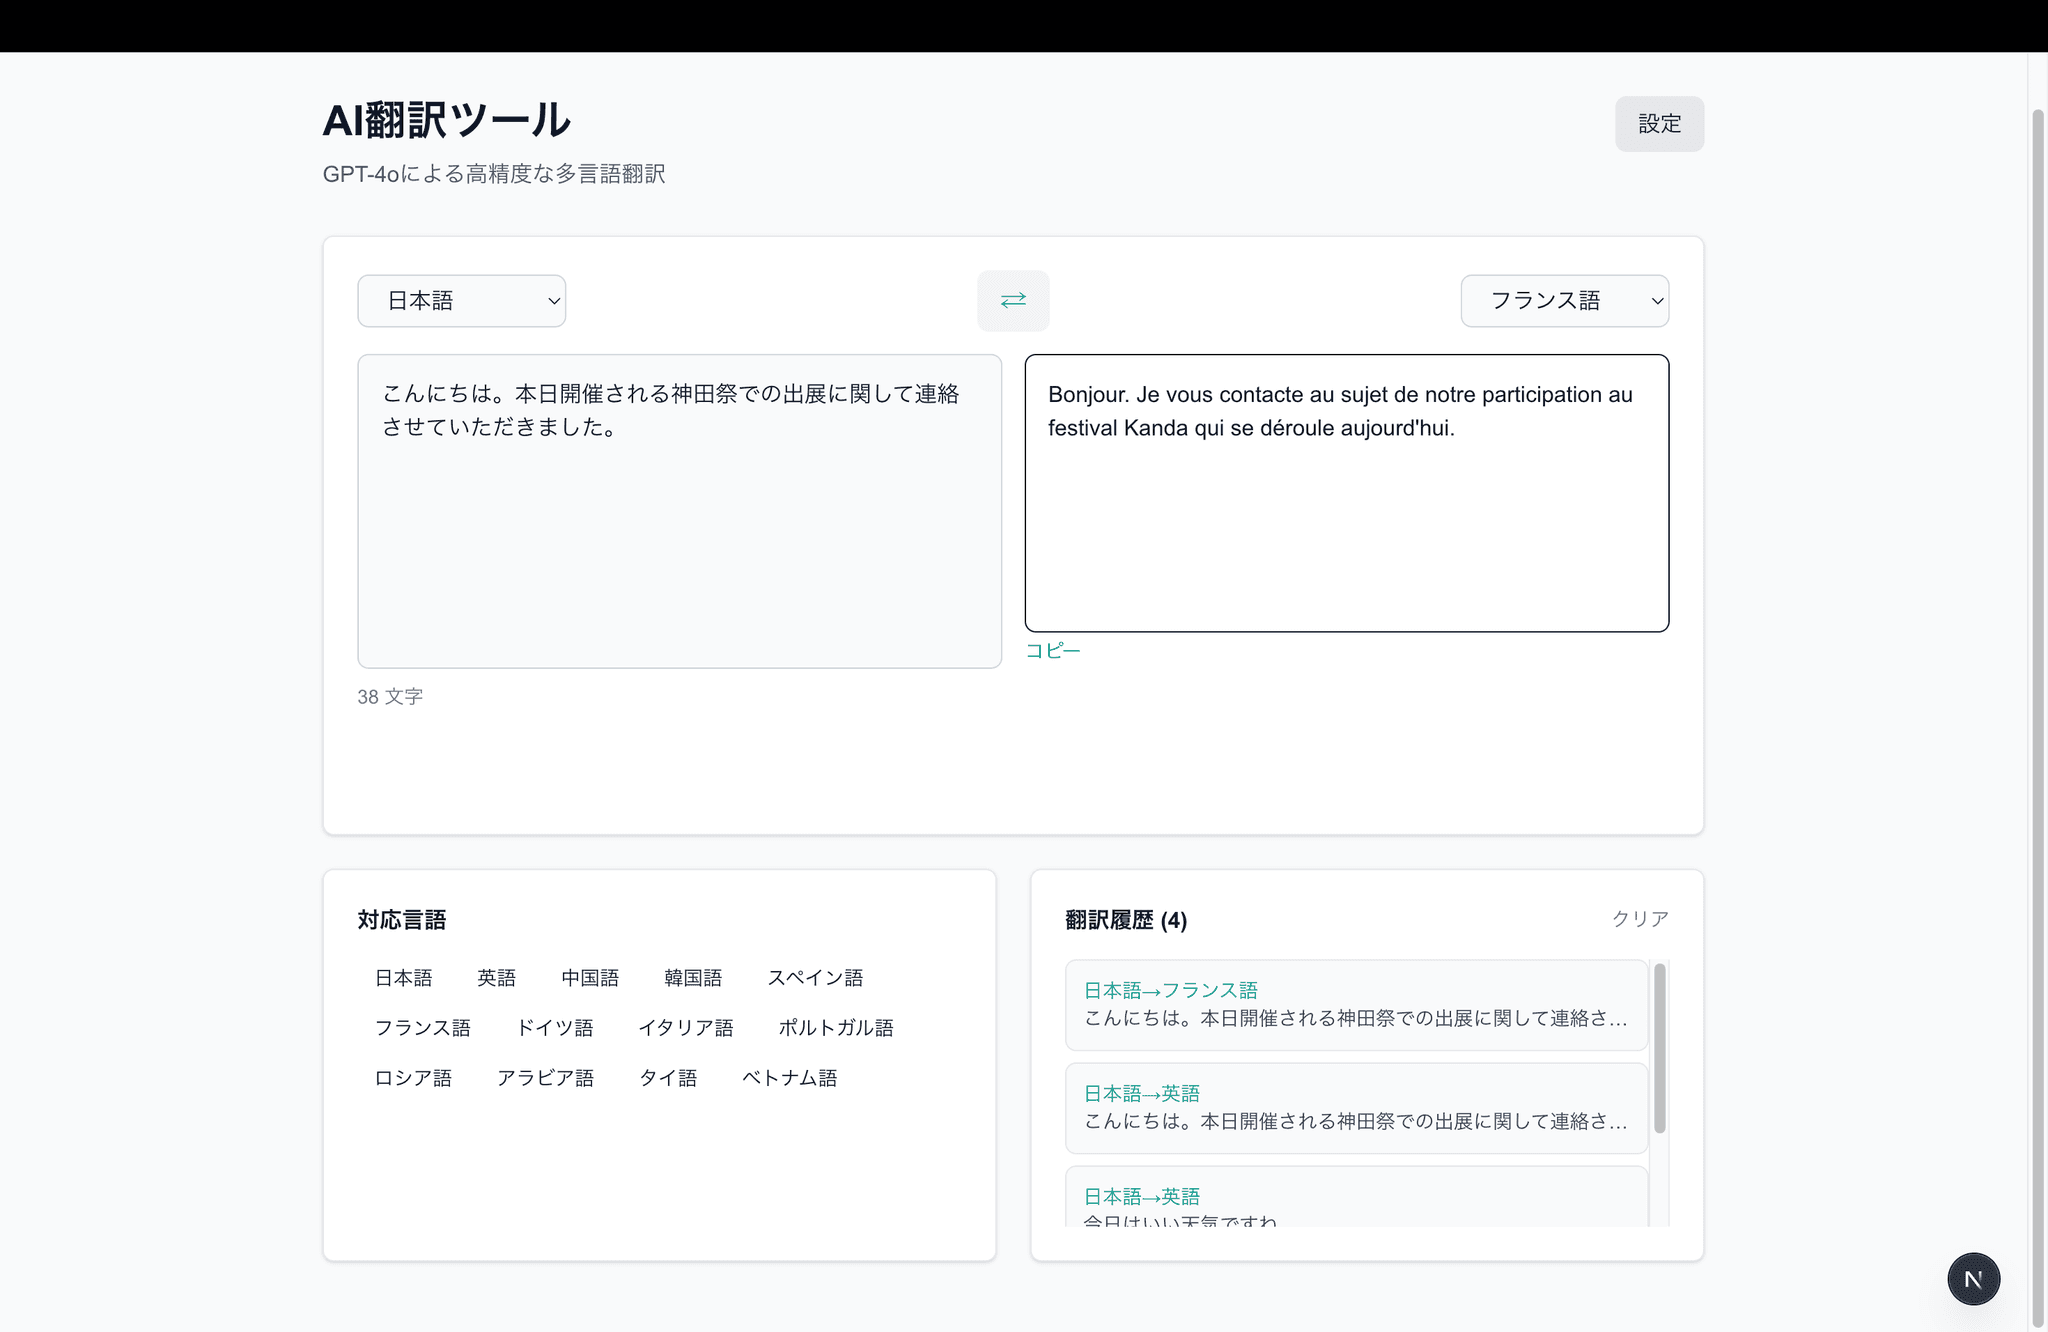Open the 設定 (settings) panel
The image size is (2048, 1332).
(1659, 124)
